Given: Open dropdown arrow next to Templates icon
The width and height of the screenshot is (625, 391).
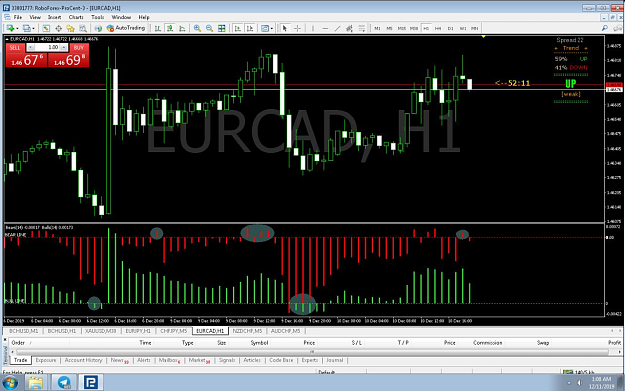Looking at the screenshot, I should [271, 29].
